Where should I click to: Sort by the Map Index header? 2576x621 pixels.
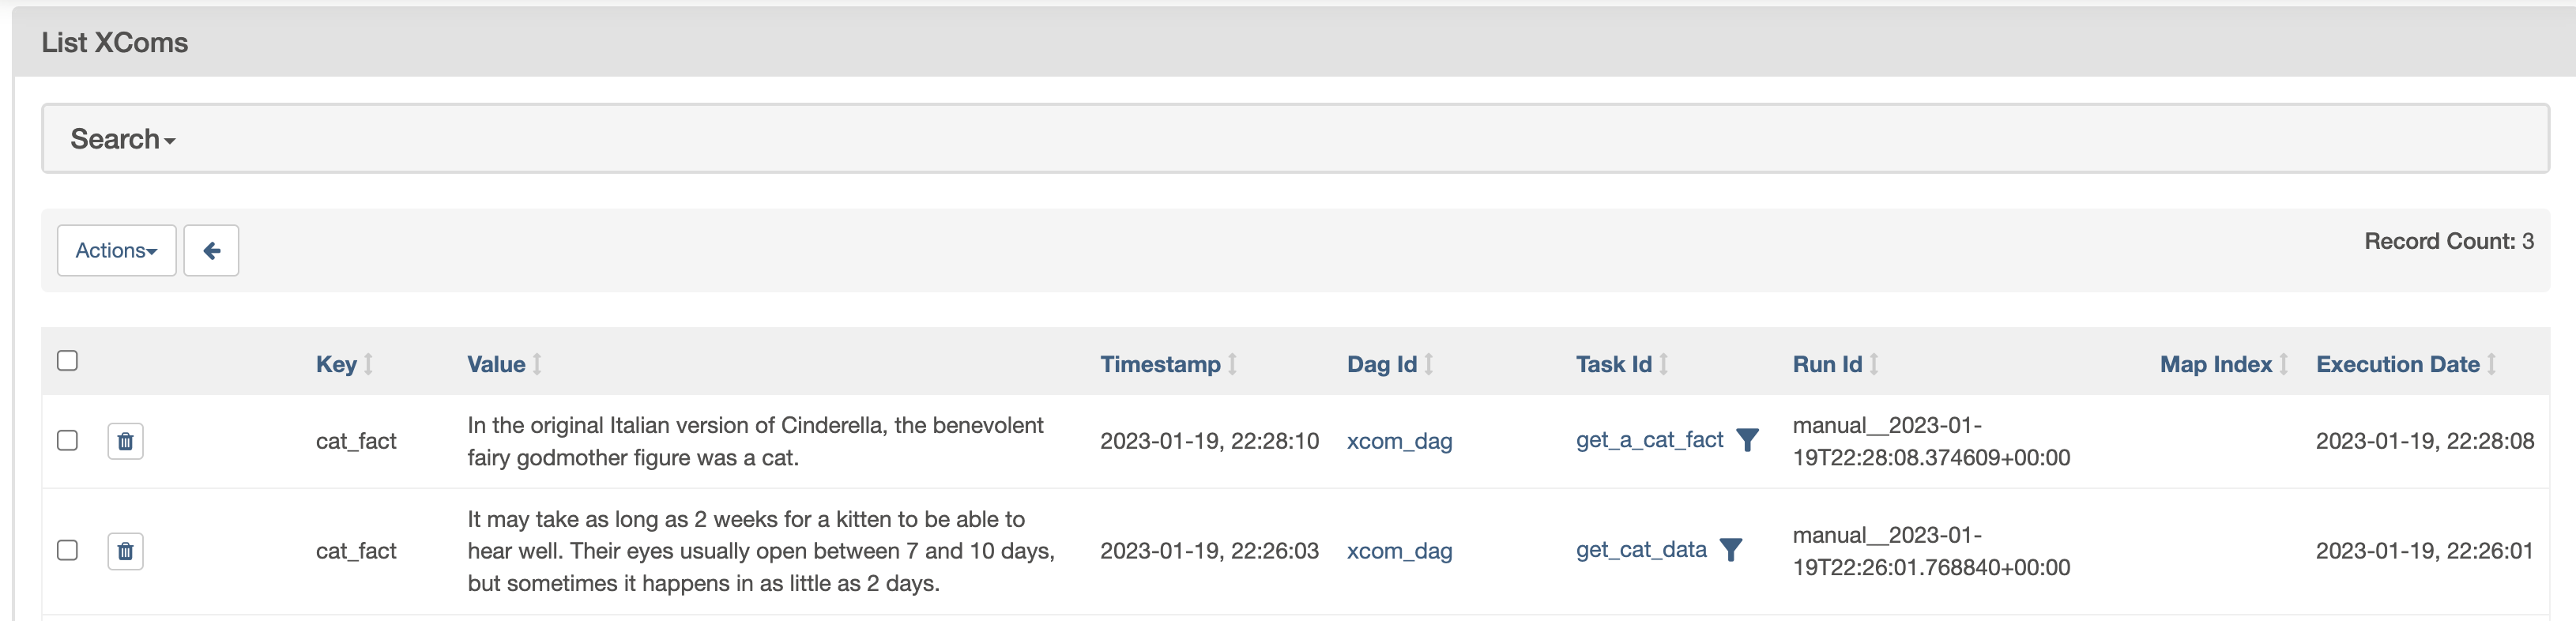coord(2216,365)
